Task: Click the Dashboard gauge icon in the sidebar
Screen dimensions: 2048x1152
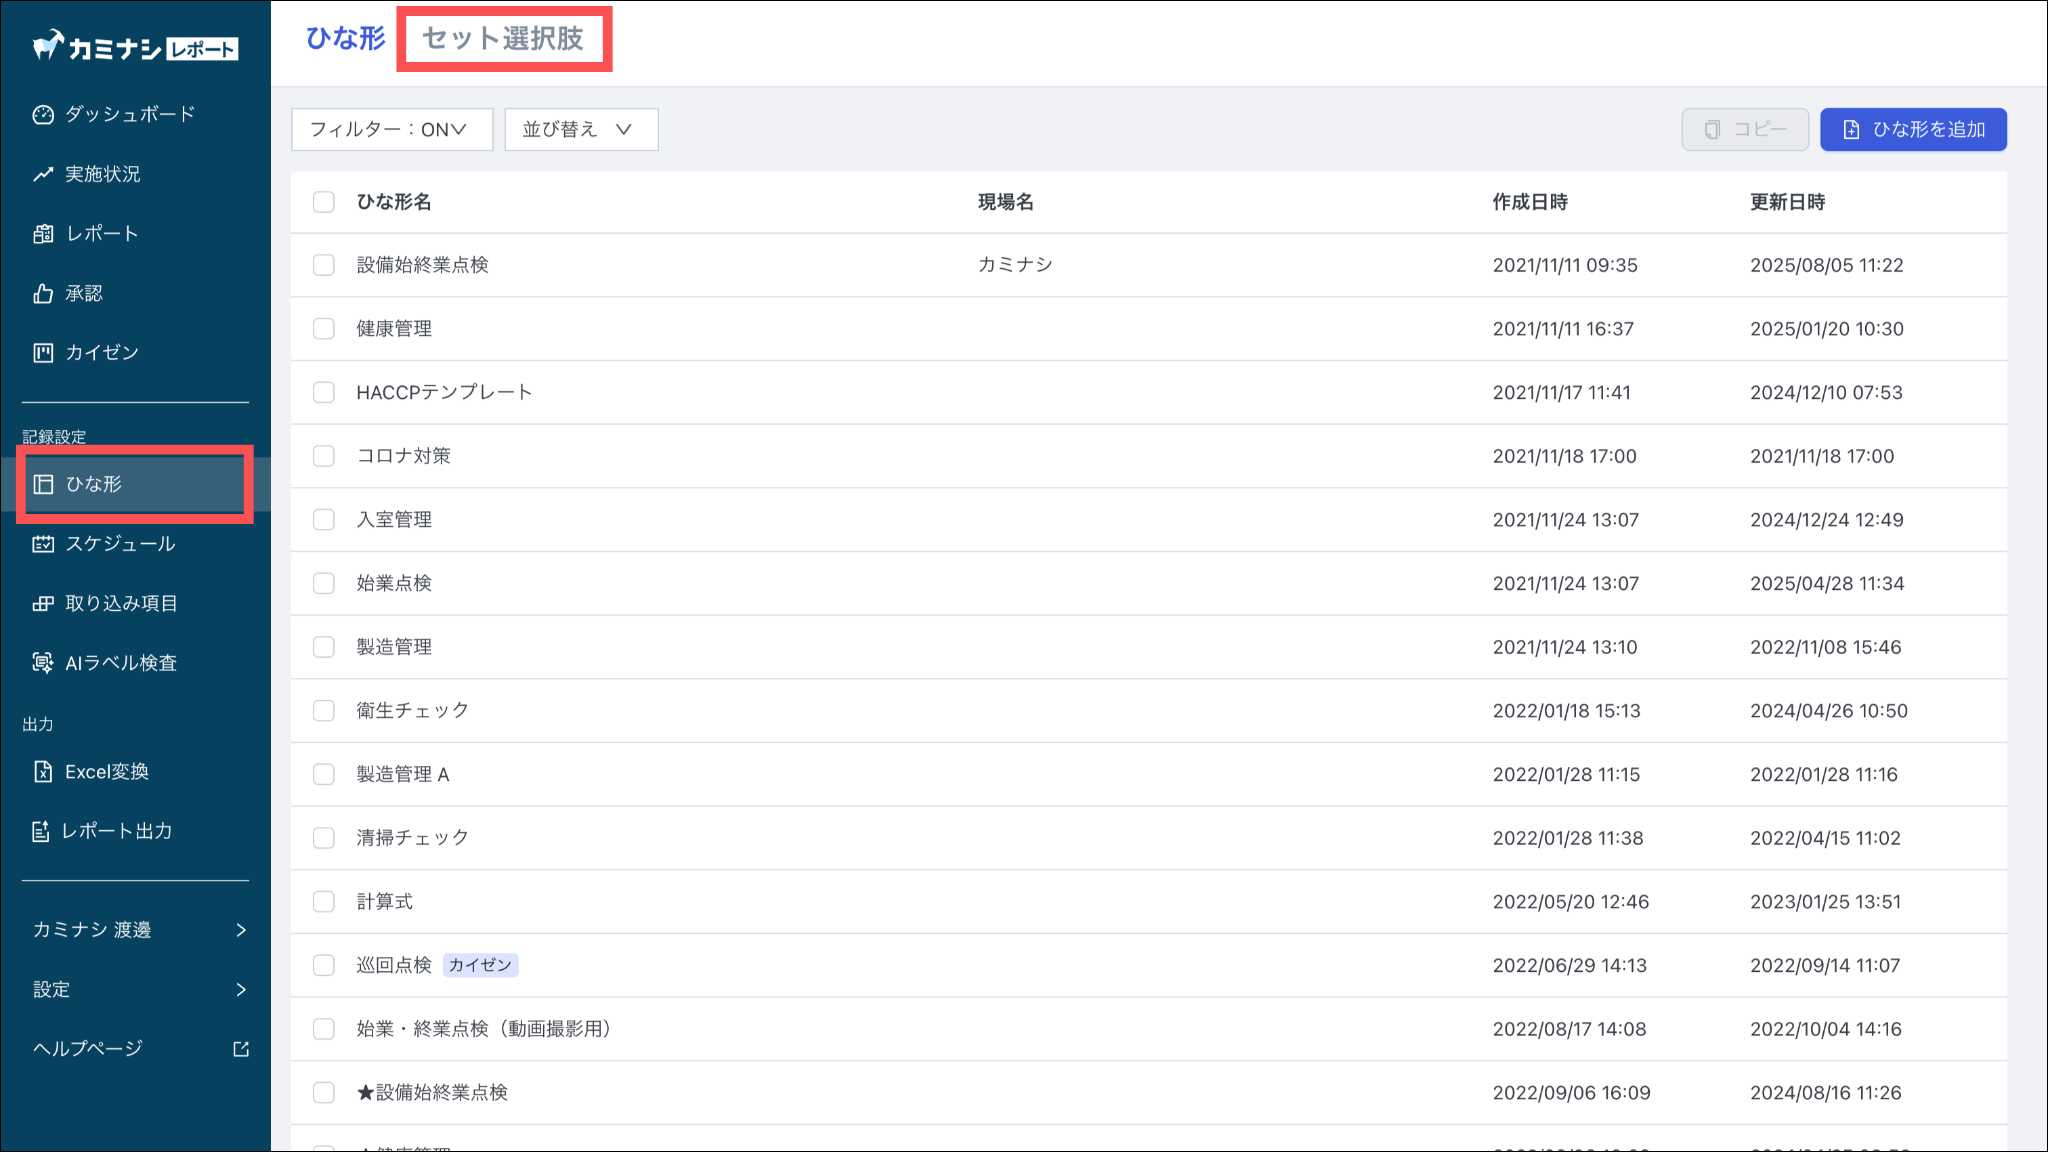Action: click(42, 115)
